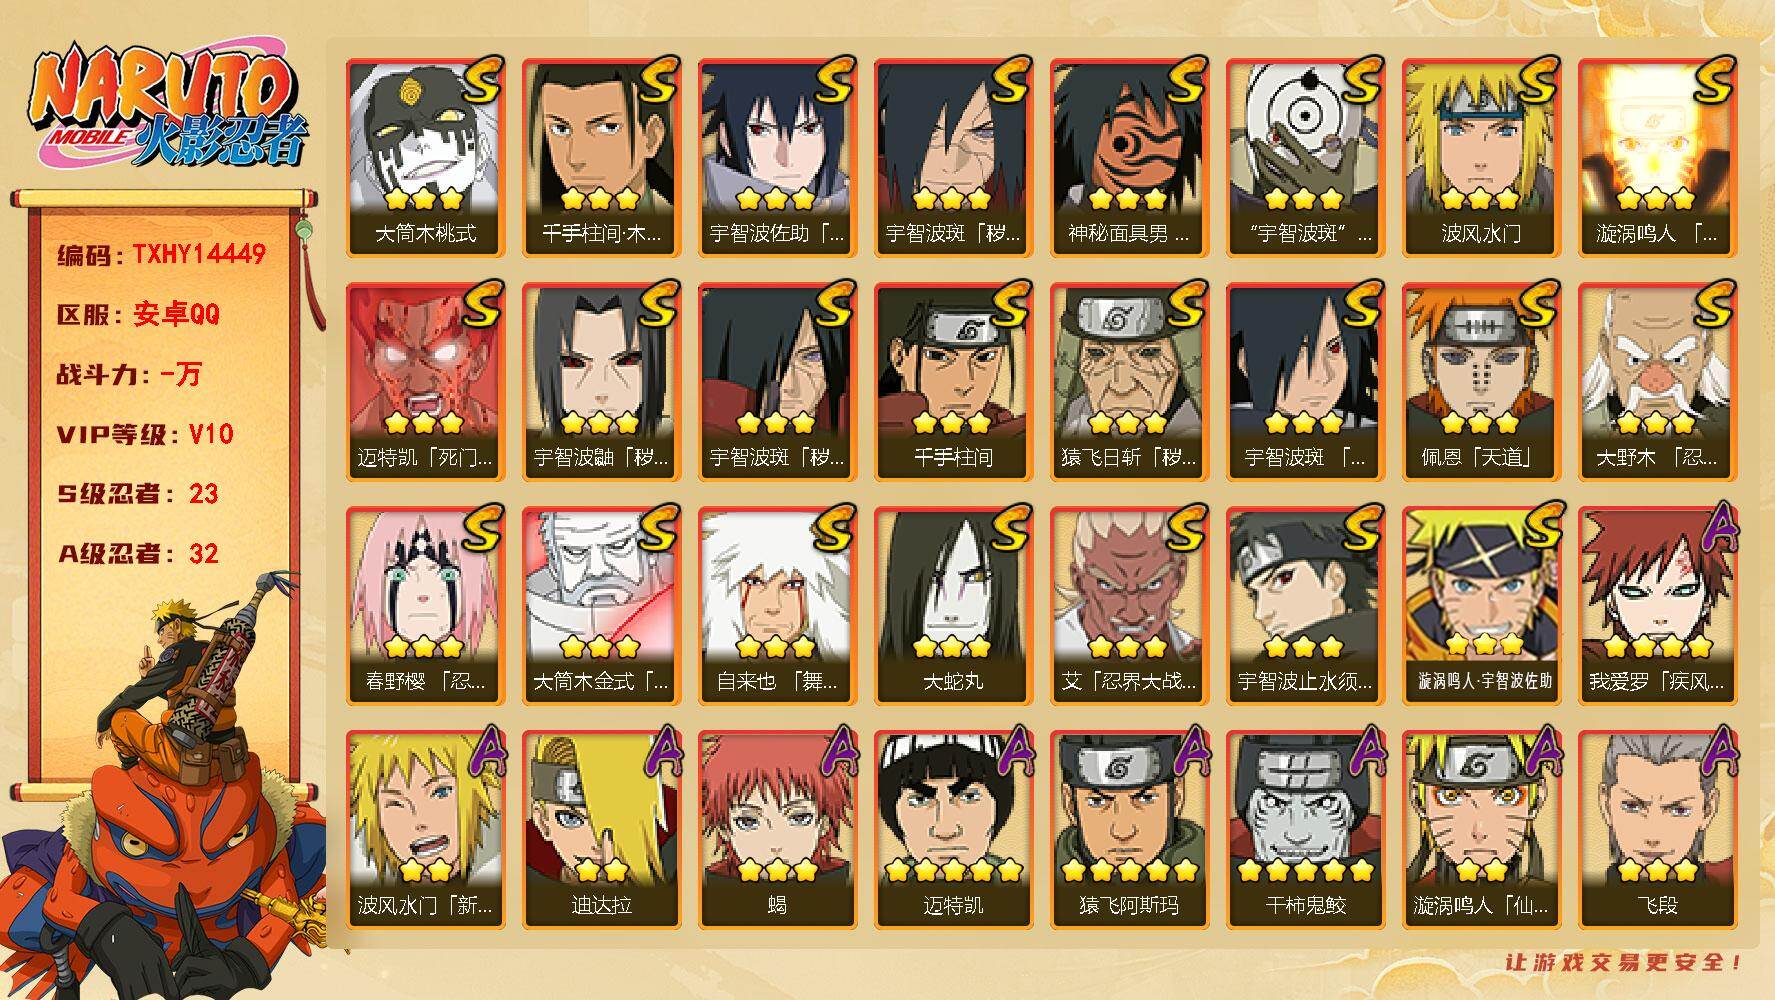Click the 迪达拉 A-rank card

602,830
